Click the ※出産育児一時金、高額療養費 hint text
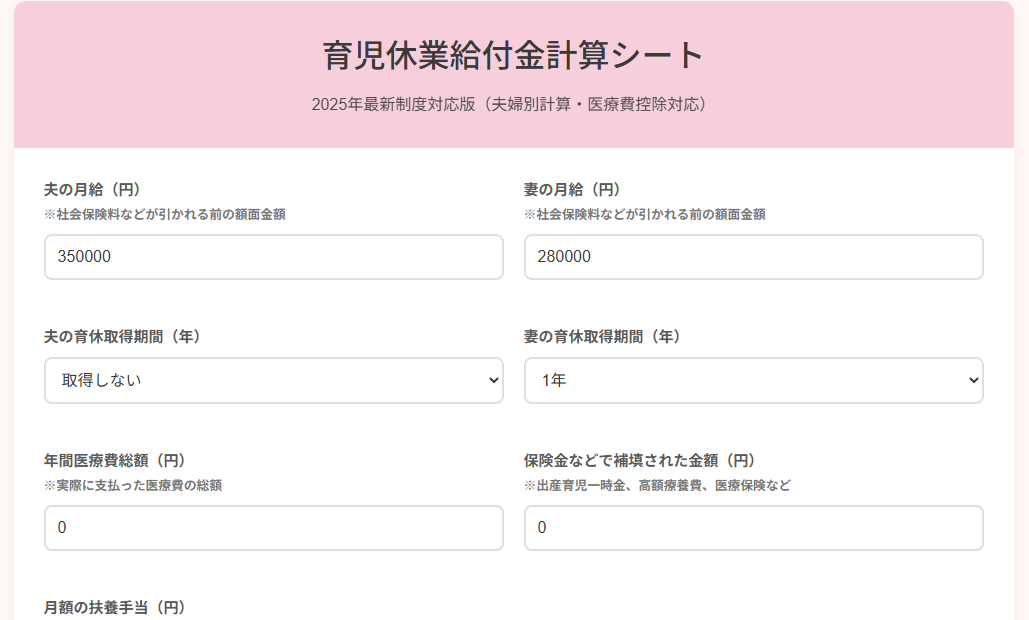 658,485
